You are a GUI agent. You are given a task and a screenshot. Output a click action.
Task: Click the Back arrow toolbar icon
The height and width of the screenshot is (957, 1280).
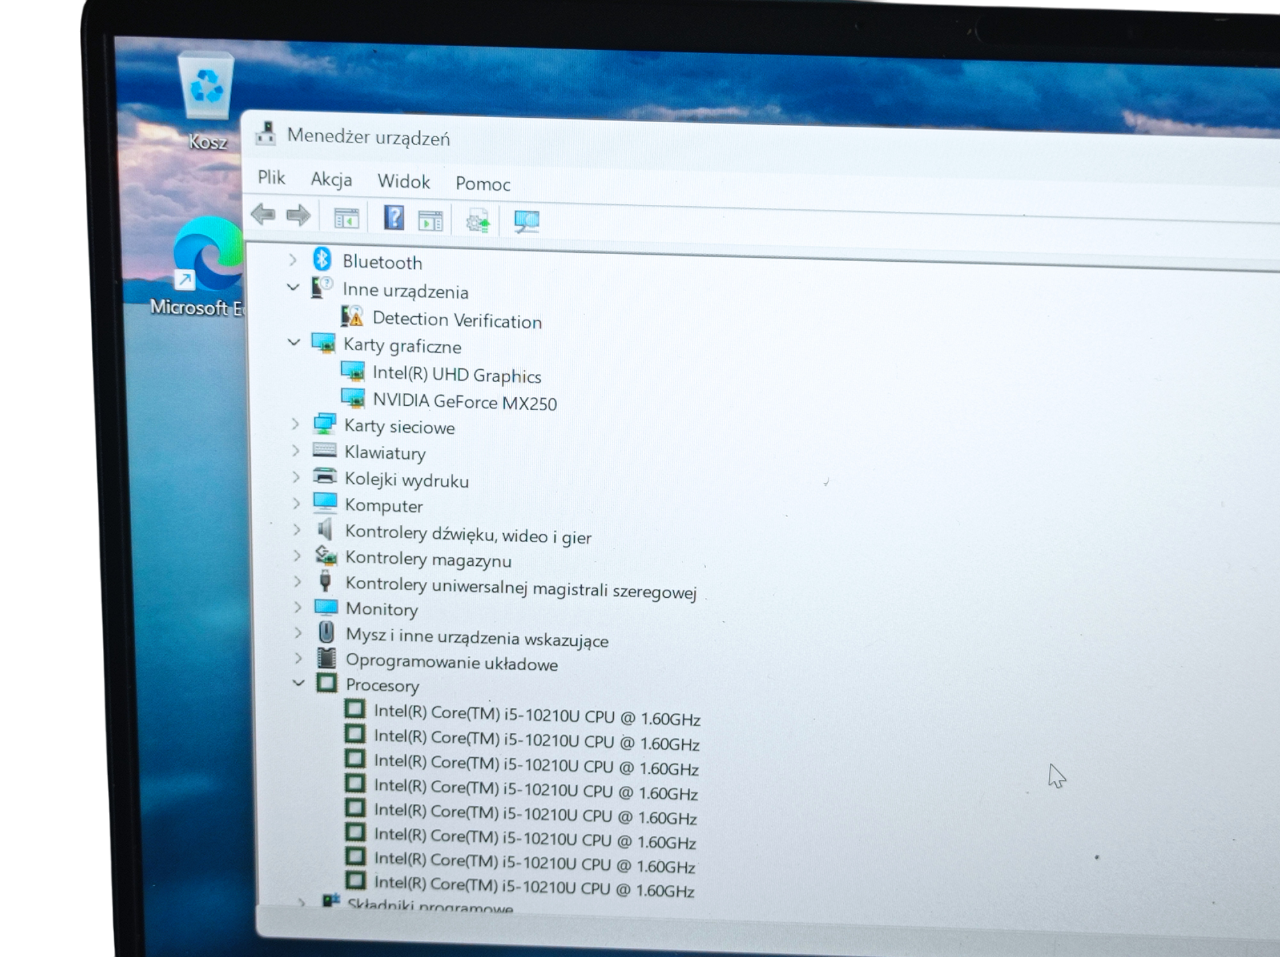click(x=263, y=214)
